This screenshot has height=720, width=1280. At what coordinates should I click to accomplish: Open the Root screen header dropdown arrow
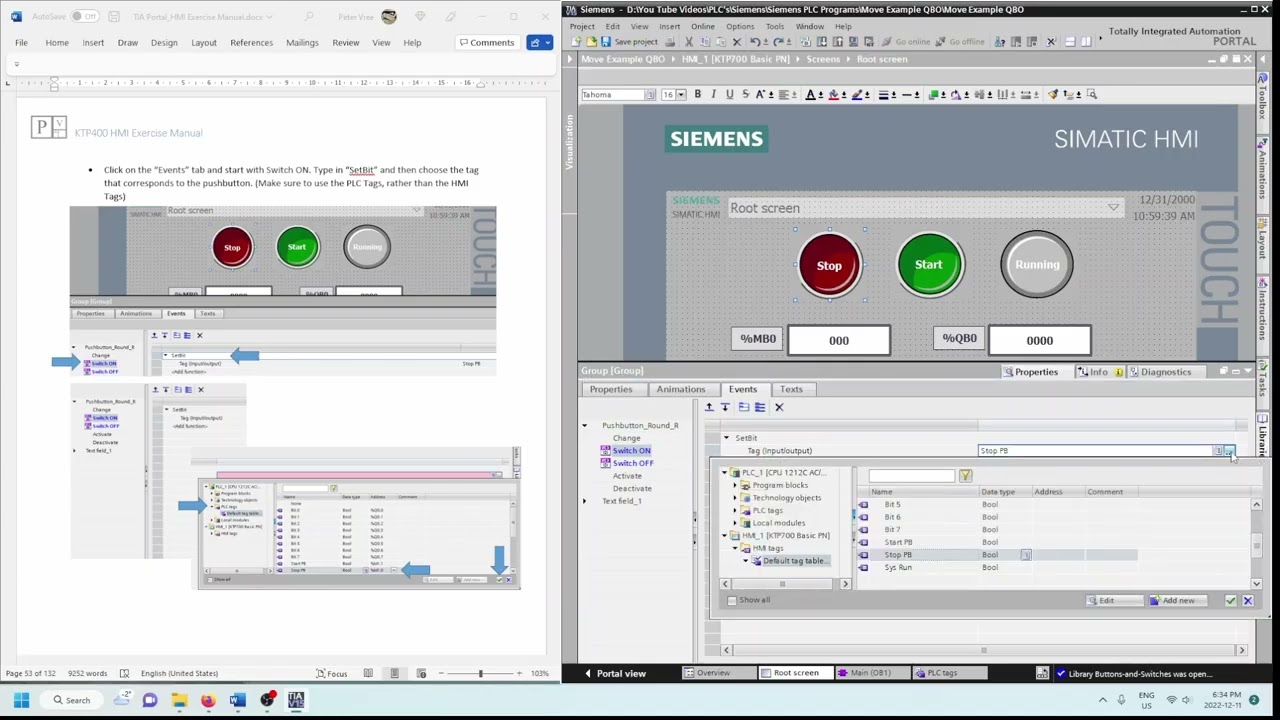pyautogui.click(x=1113, y=208)
